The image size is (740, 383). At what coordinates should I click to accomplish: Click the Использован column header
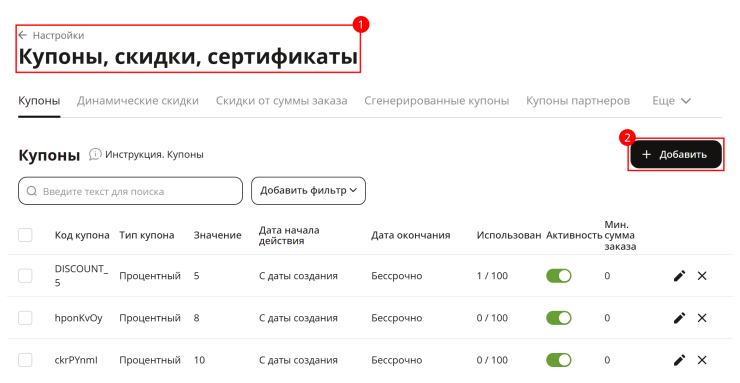tap(509, 235)
